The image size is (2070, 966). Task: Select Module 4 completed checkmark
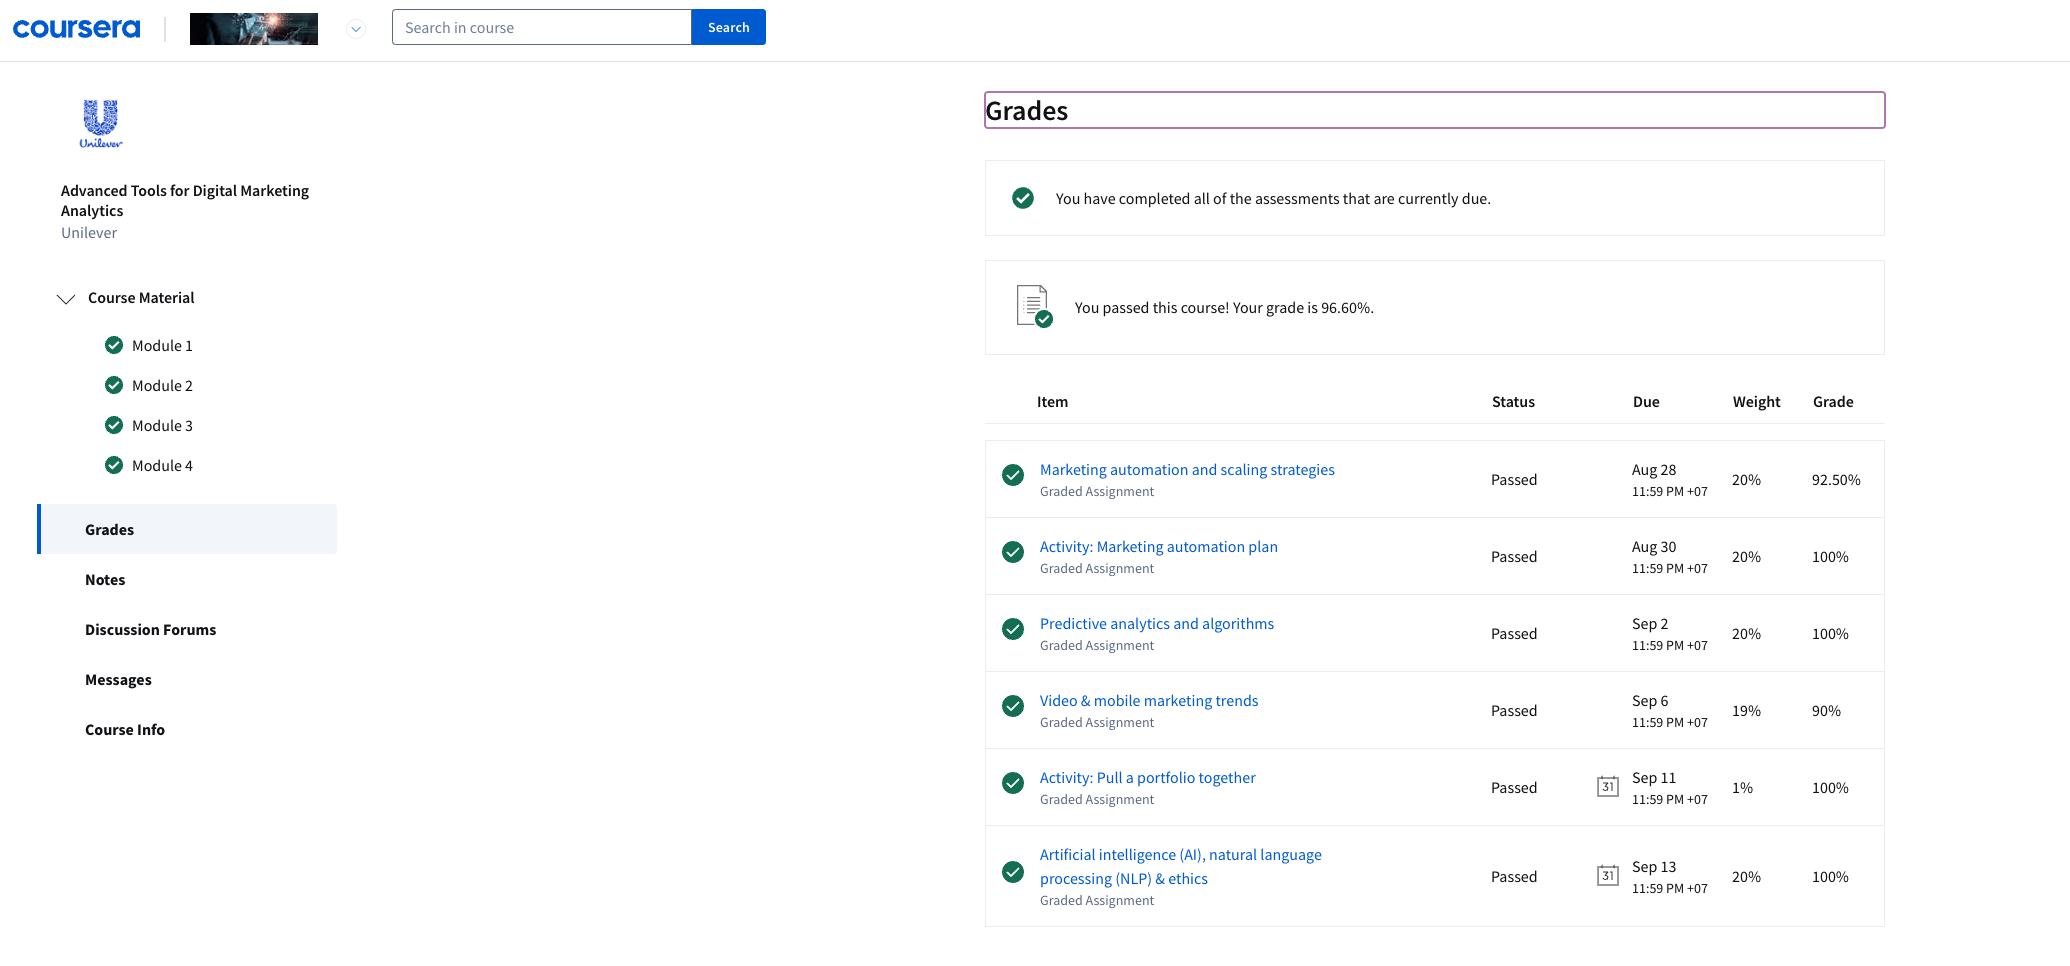point(114,465)
